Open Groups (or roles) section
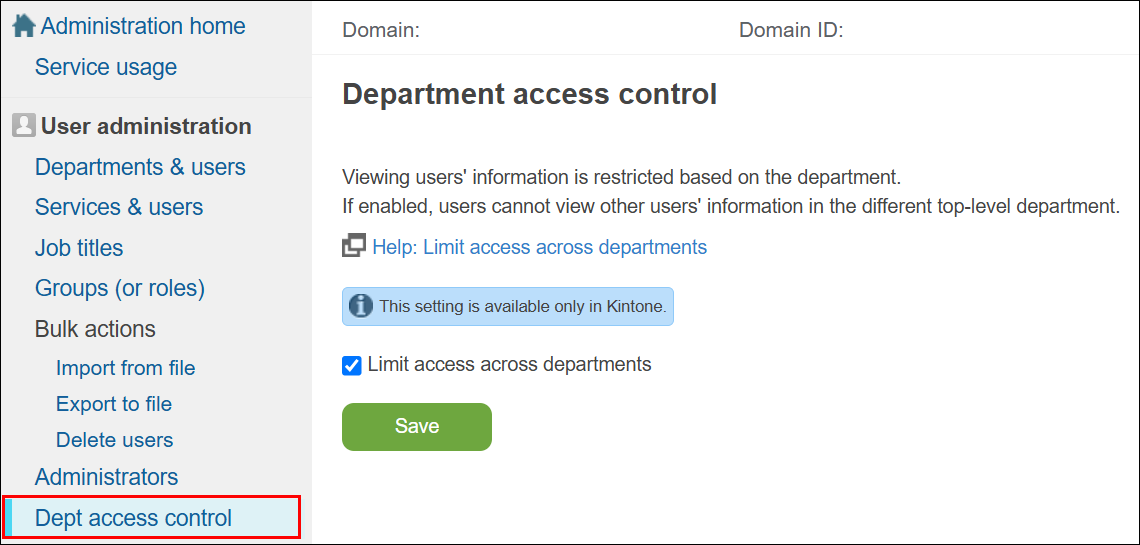The height and width of the screenshot is (545, 1140). pyautogui.click(x=120, y=288)
